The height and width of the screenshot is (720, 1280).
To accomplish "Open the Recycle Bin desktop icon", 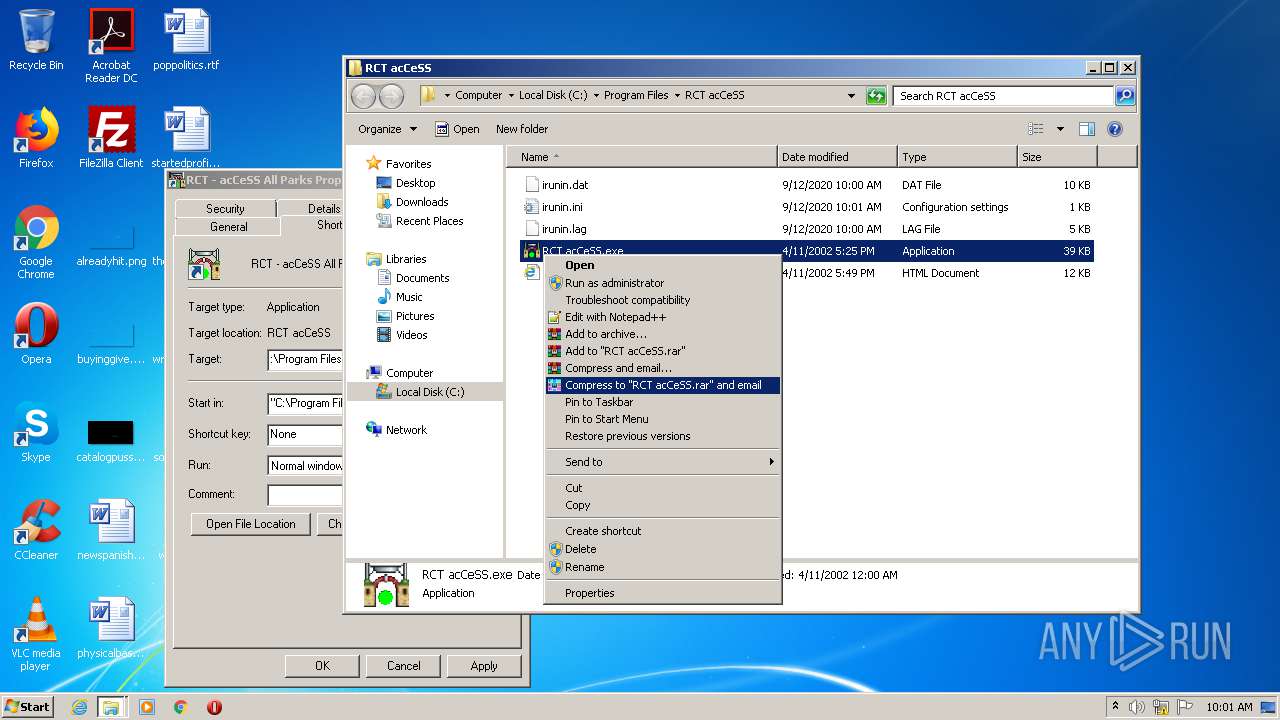I will 36,40.
